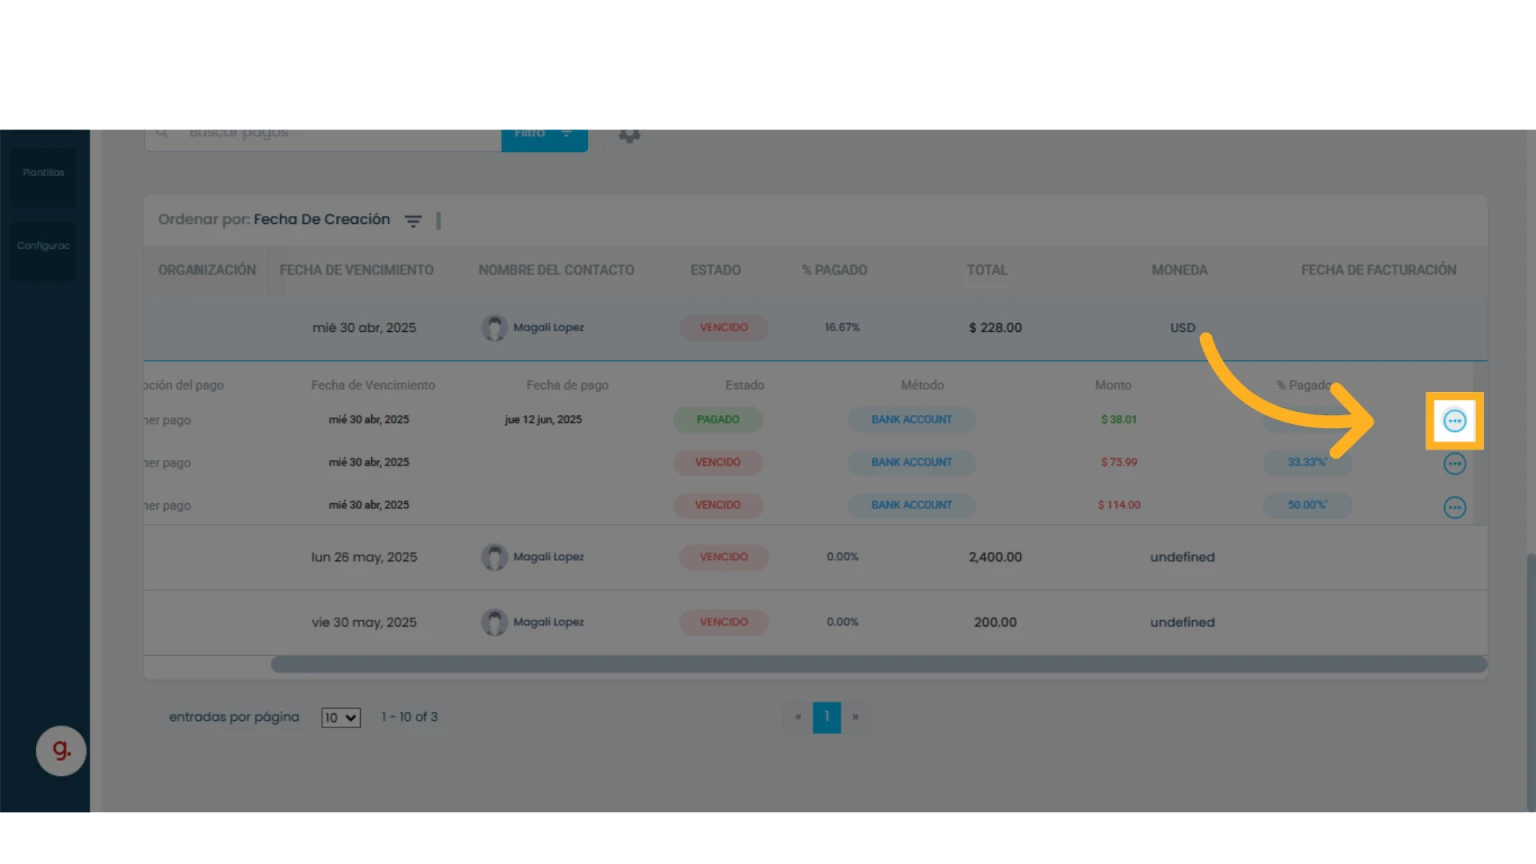
Task: Select the row dated mié 30 abr, 2025 totaling $ 228.00
Action: click(x=815, y=328)
